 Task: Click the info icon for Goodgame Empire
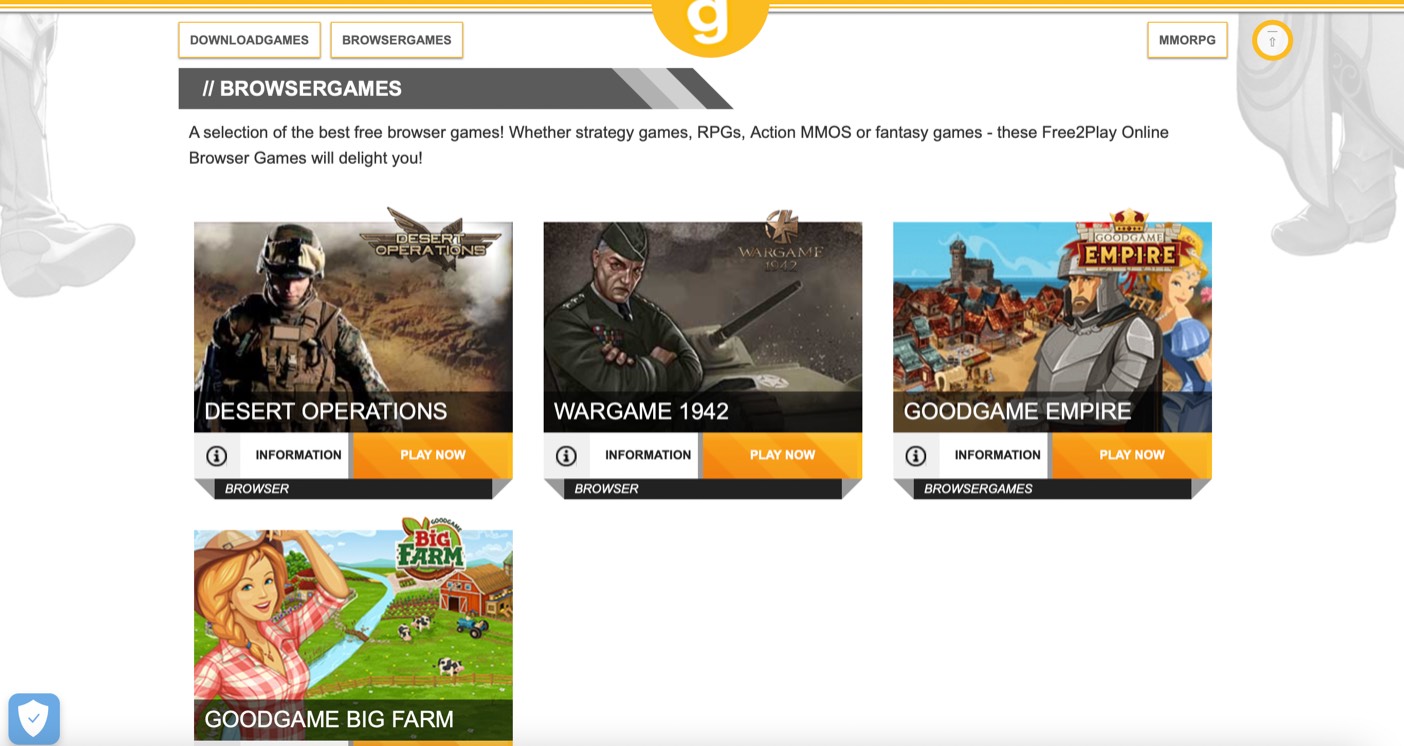(x=916, y=456)
